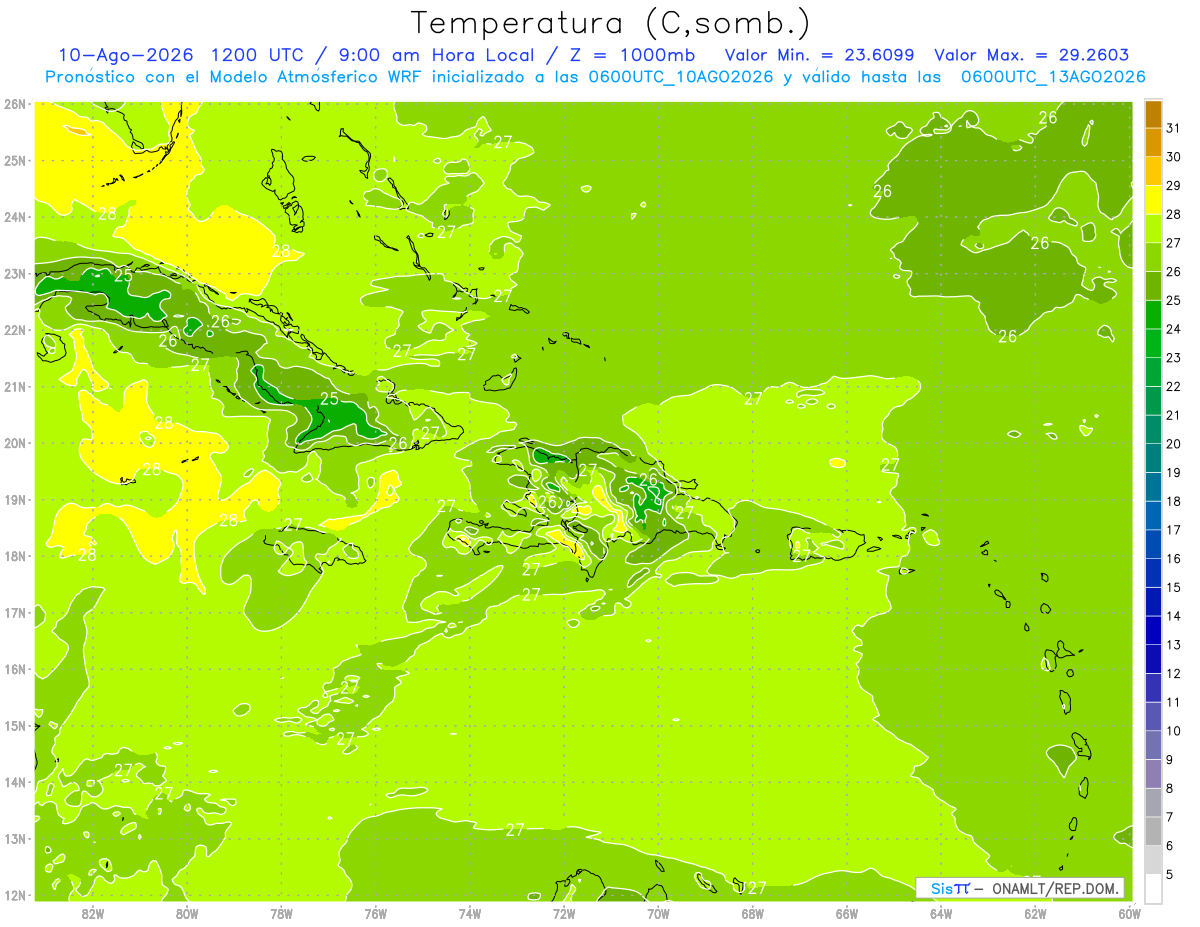Select the 16N latitude axis label

tap(14, 669)
